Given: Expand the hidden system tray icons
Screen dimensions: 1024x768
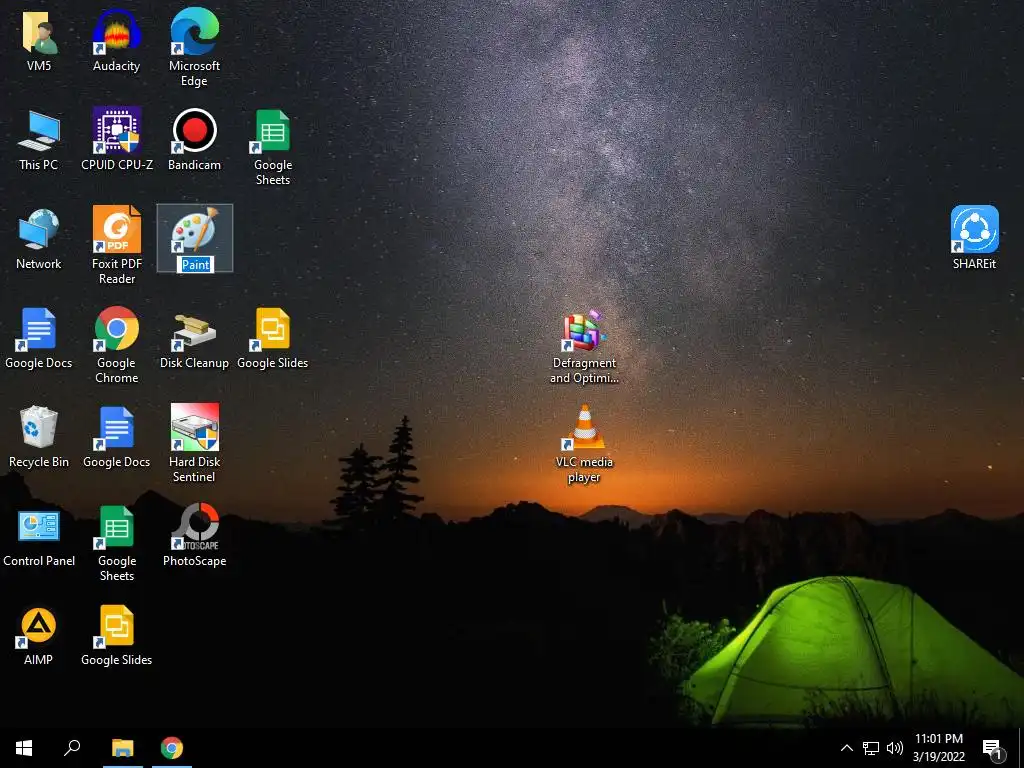Looking at the screenshot, I should (x=846, y=748).
